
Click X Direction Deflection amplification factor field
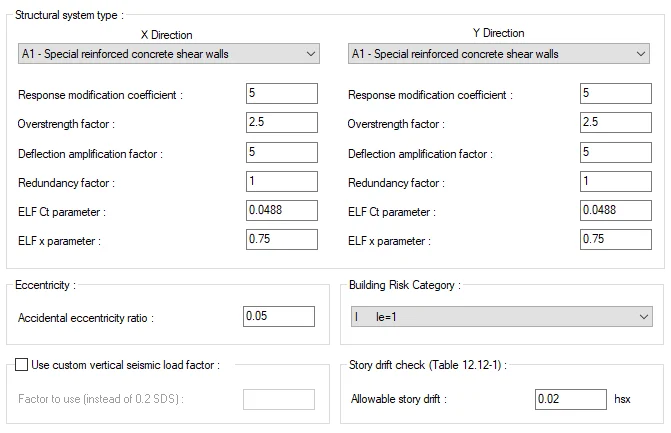pyautogui.click(x=282, y=152)
